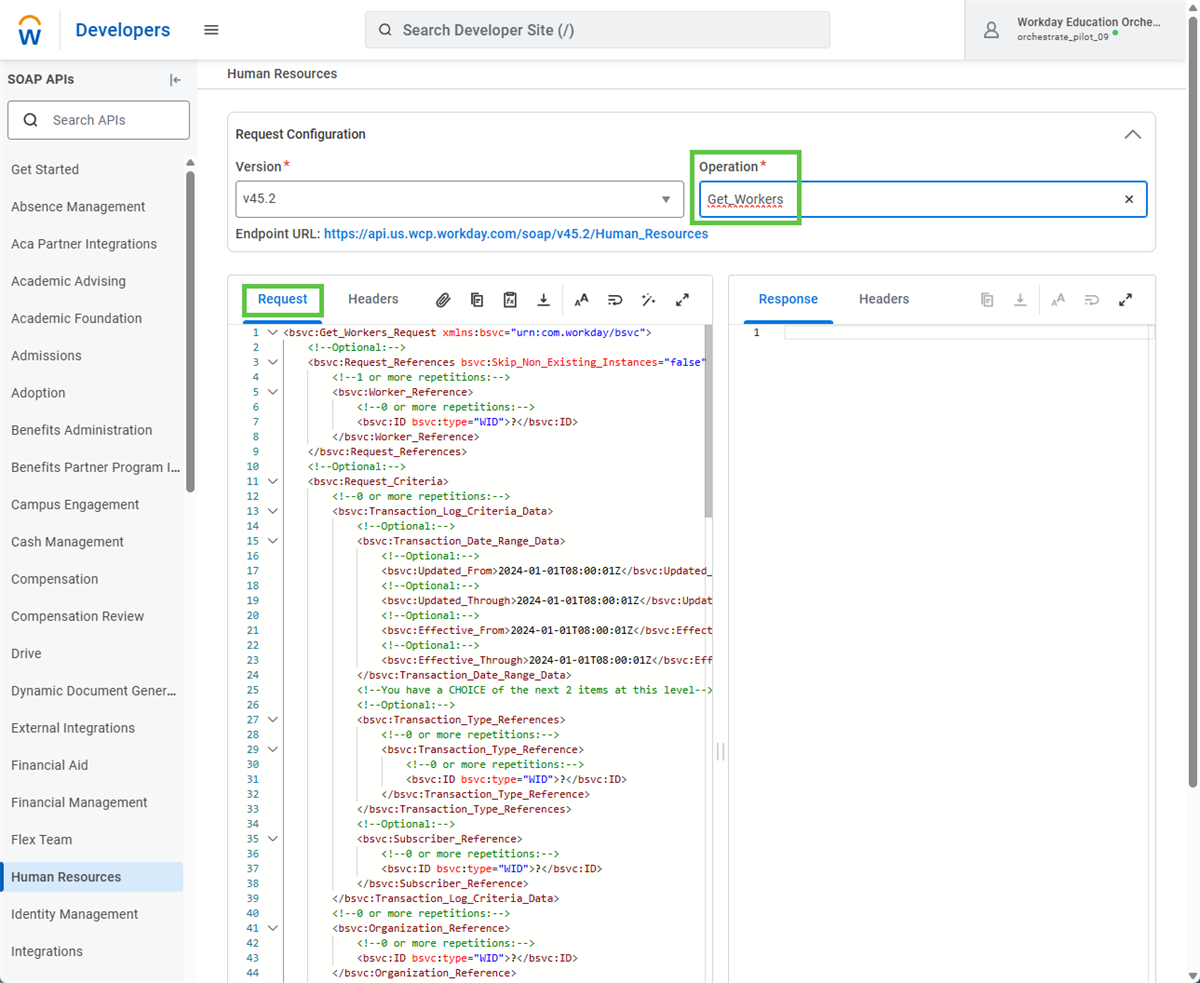Download the response body
1200x983 pixels.
coord(1020,299)
